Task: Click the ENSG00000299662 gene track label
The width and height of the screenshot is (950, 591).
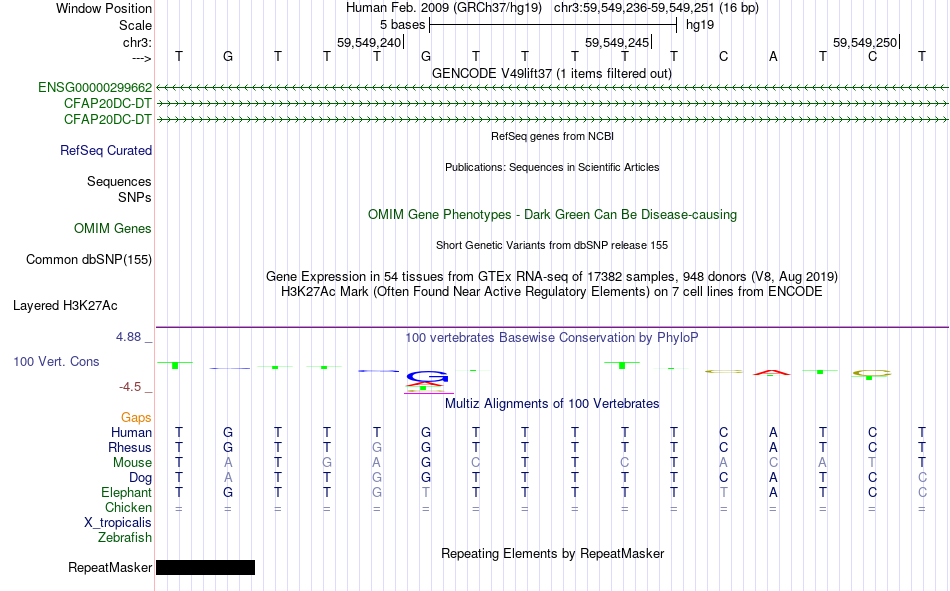Action: click(x=95, y=87)
